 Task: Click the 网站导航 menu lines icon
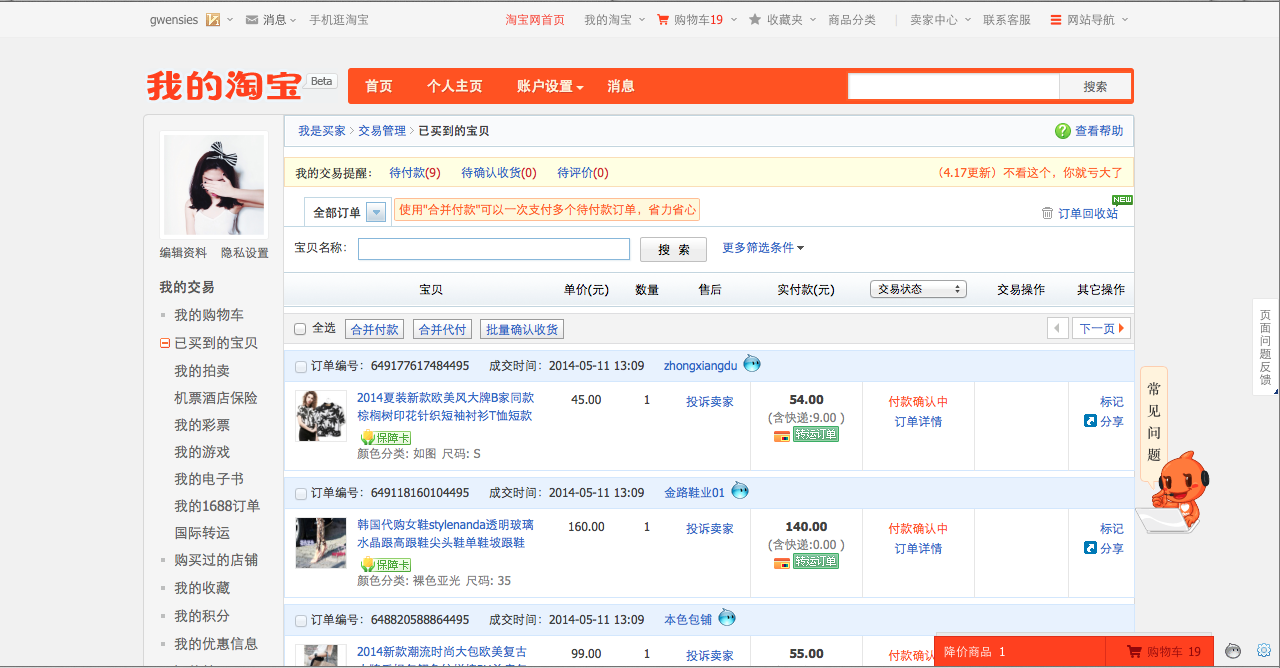click(x=1056, y=20)
